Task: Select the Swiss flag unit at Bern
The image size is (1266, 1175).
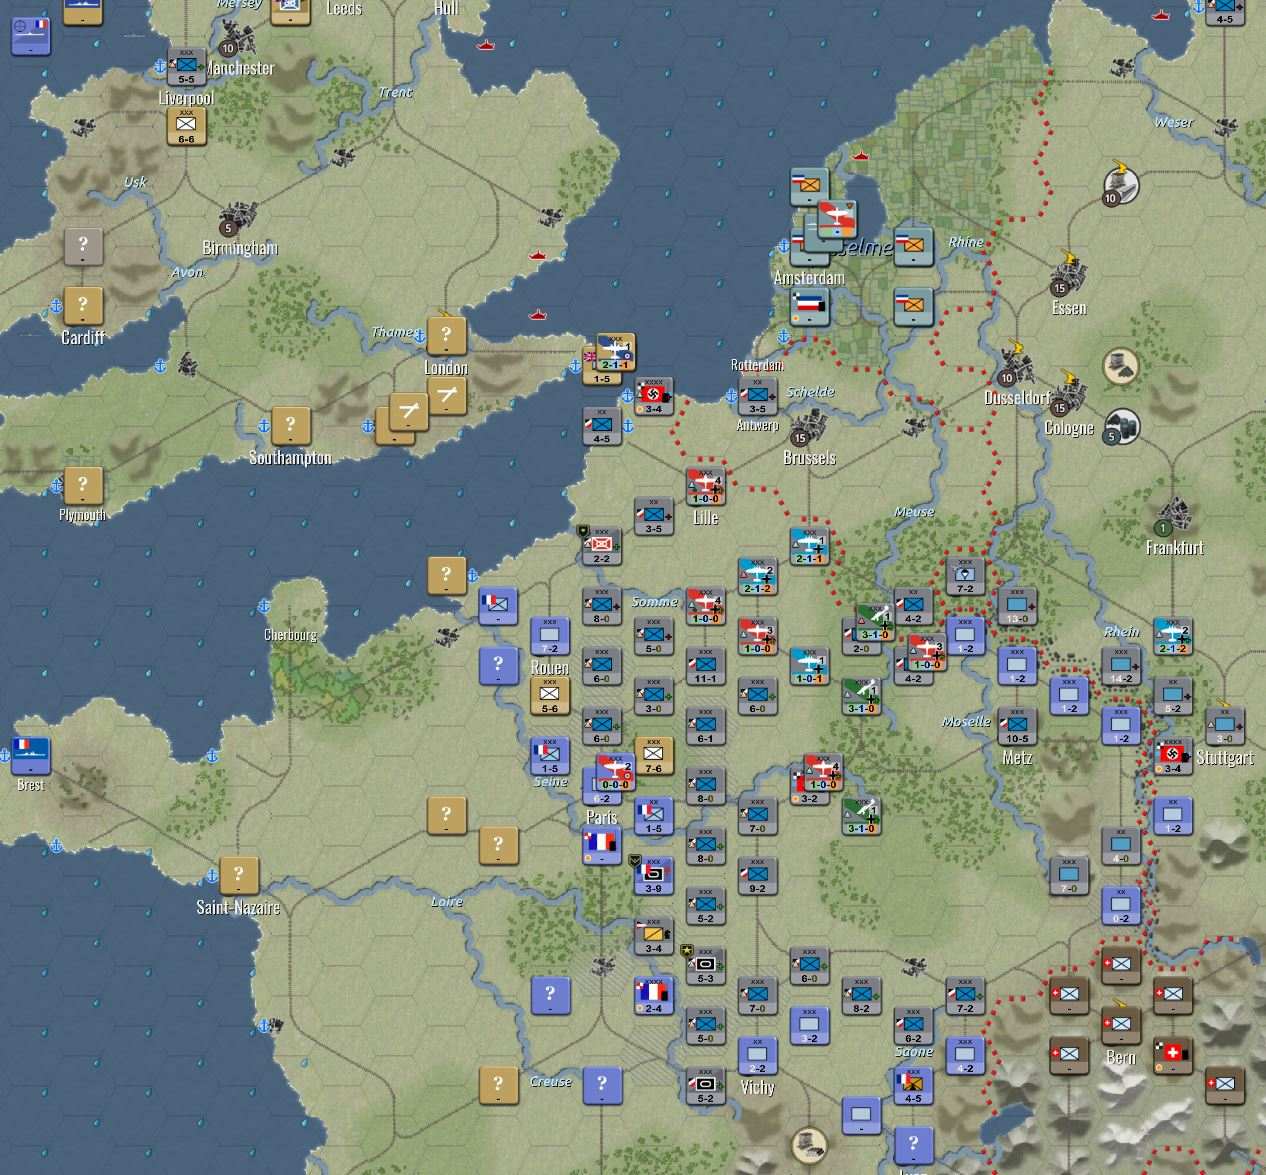Action: pos(1173,1055)
